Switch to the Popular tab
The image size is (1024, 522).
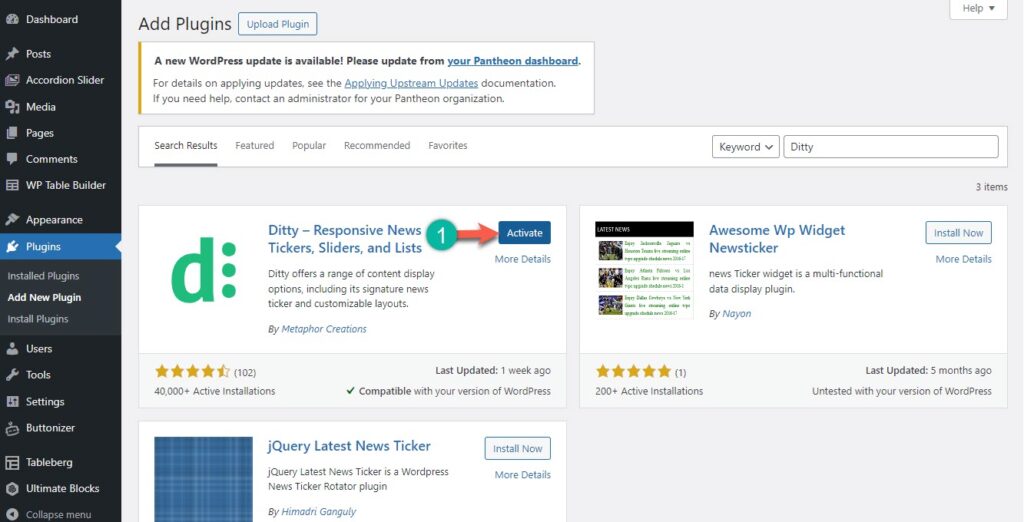point(309,146)
